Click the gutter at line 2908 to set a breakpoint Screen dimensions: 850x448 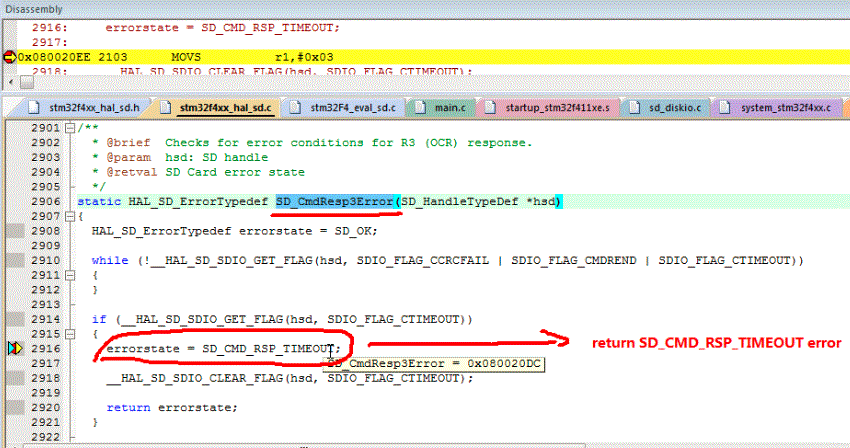point(15,231)
